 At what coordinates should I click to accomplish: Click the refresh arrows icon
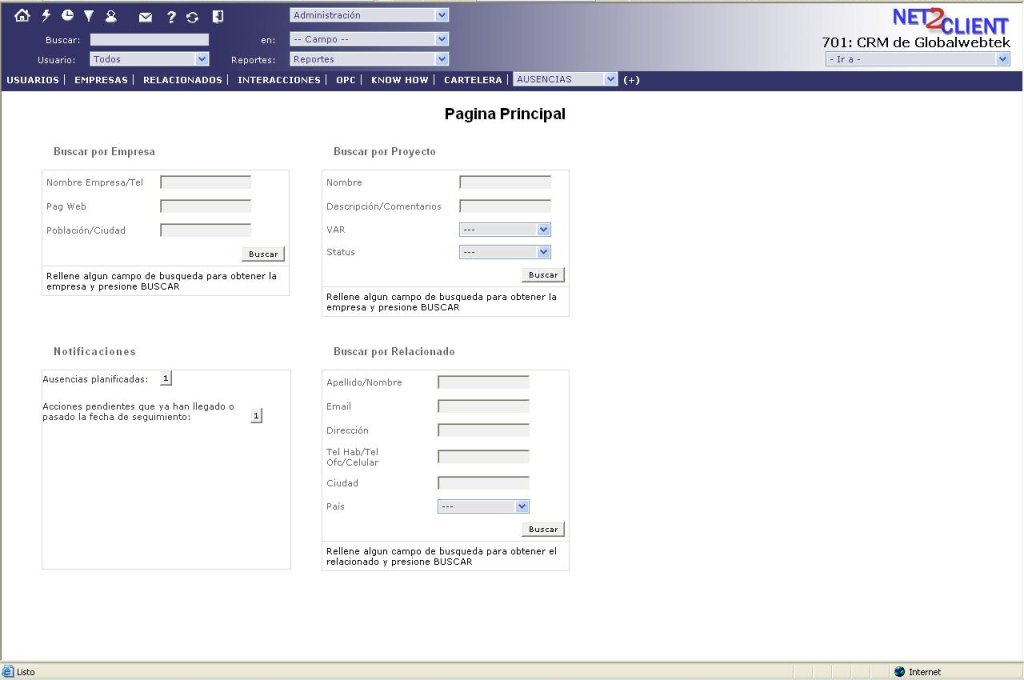tap(192, 17)
